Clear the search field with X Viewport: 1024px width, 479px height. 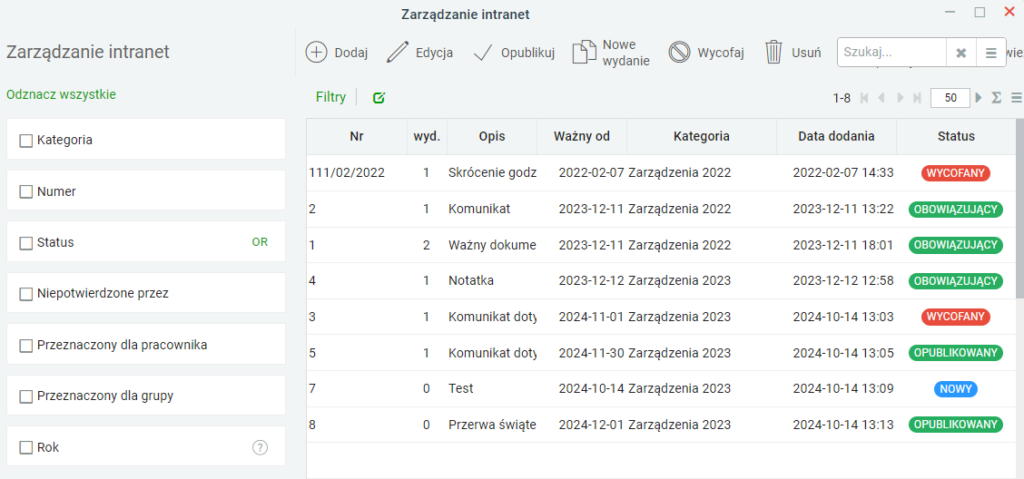click(x=961, y=53)
